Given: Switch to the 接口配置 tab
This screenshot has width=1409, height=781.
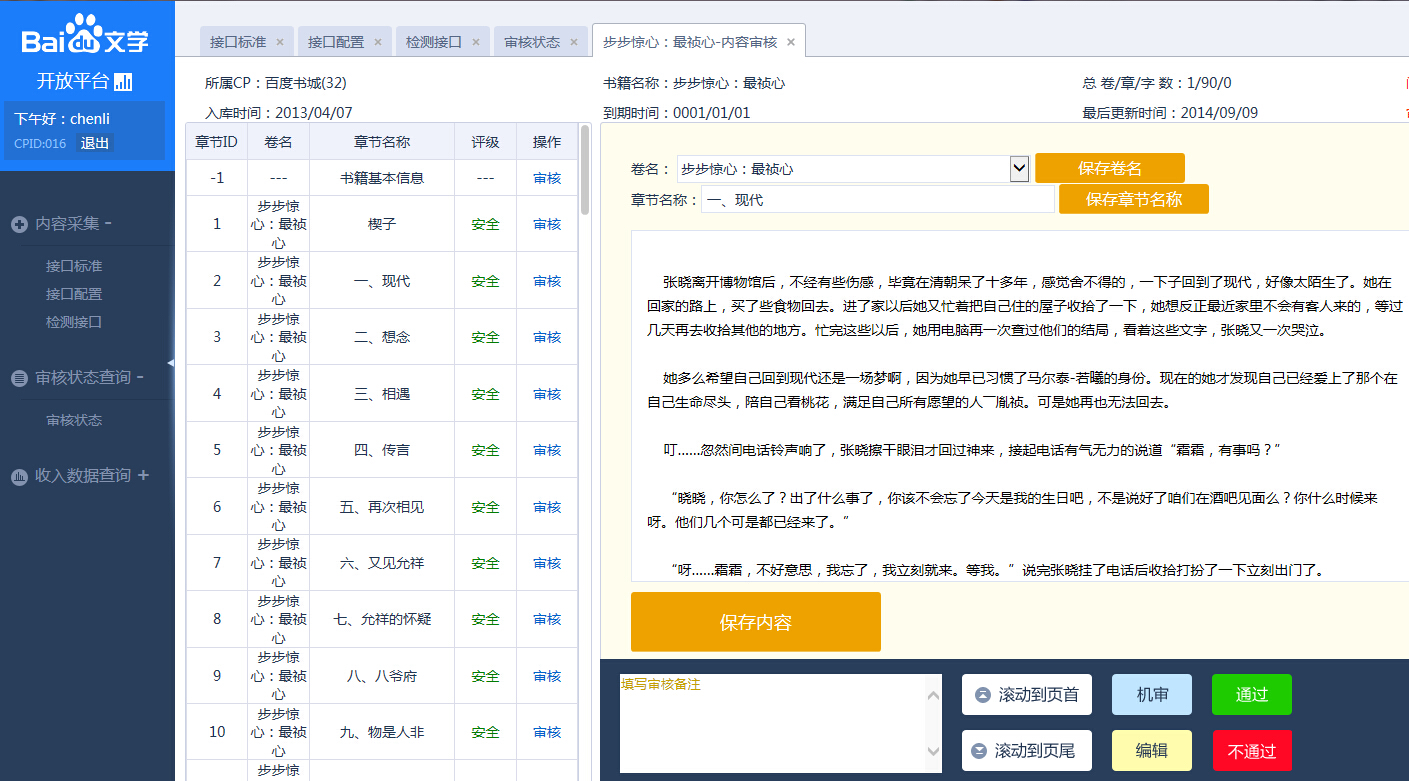Looking at the screenshot, I should (336, 42).
